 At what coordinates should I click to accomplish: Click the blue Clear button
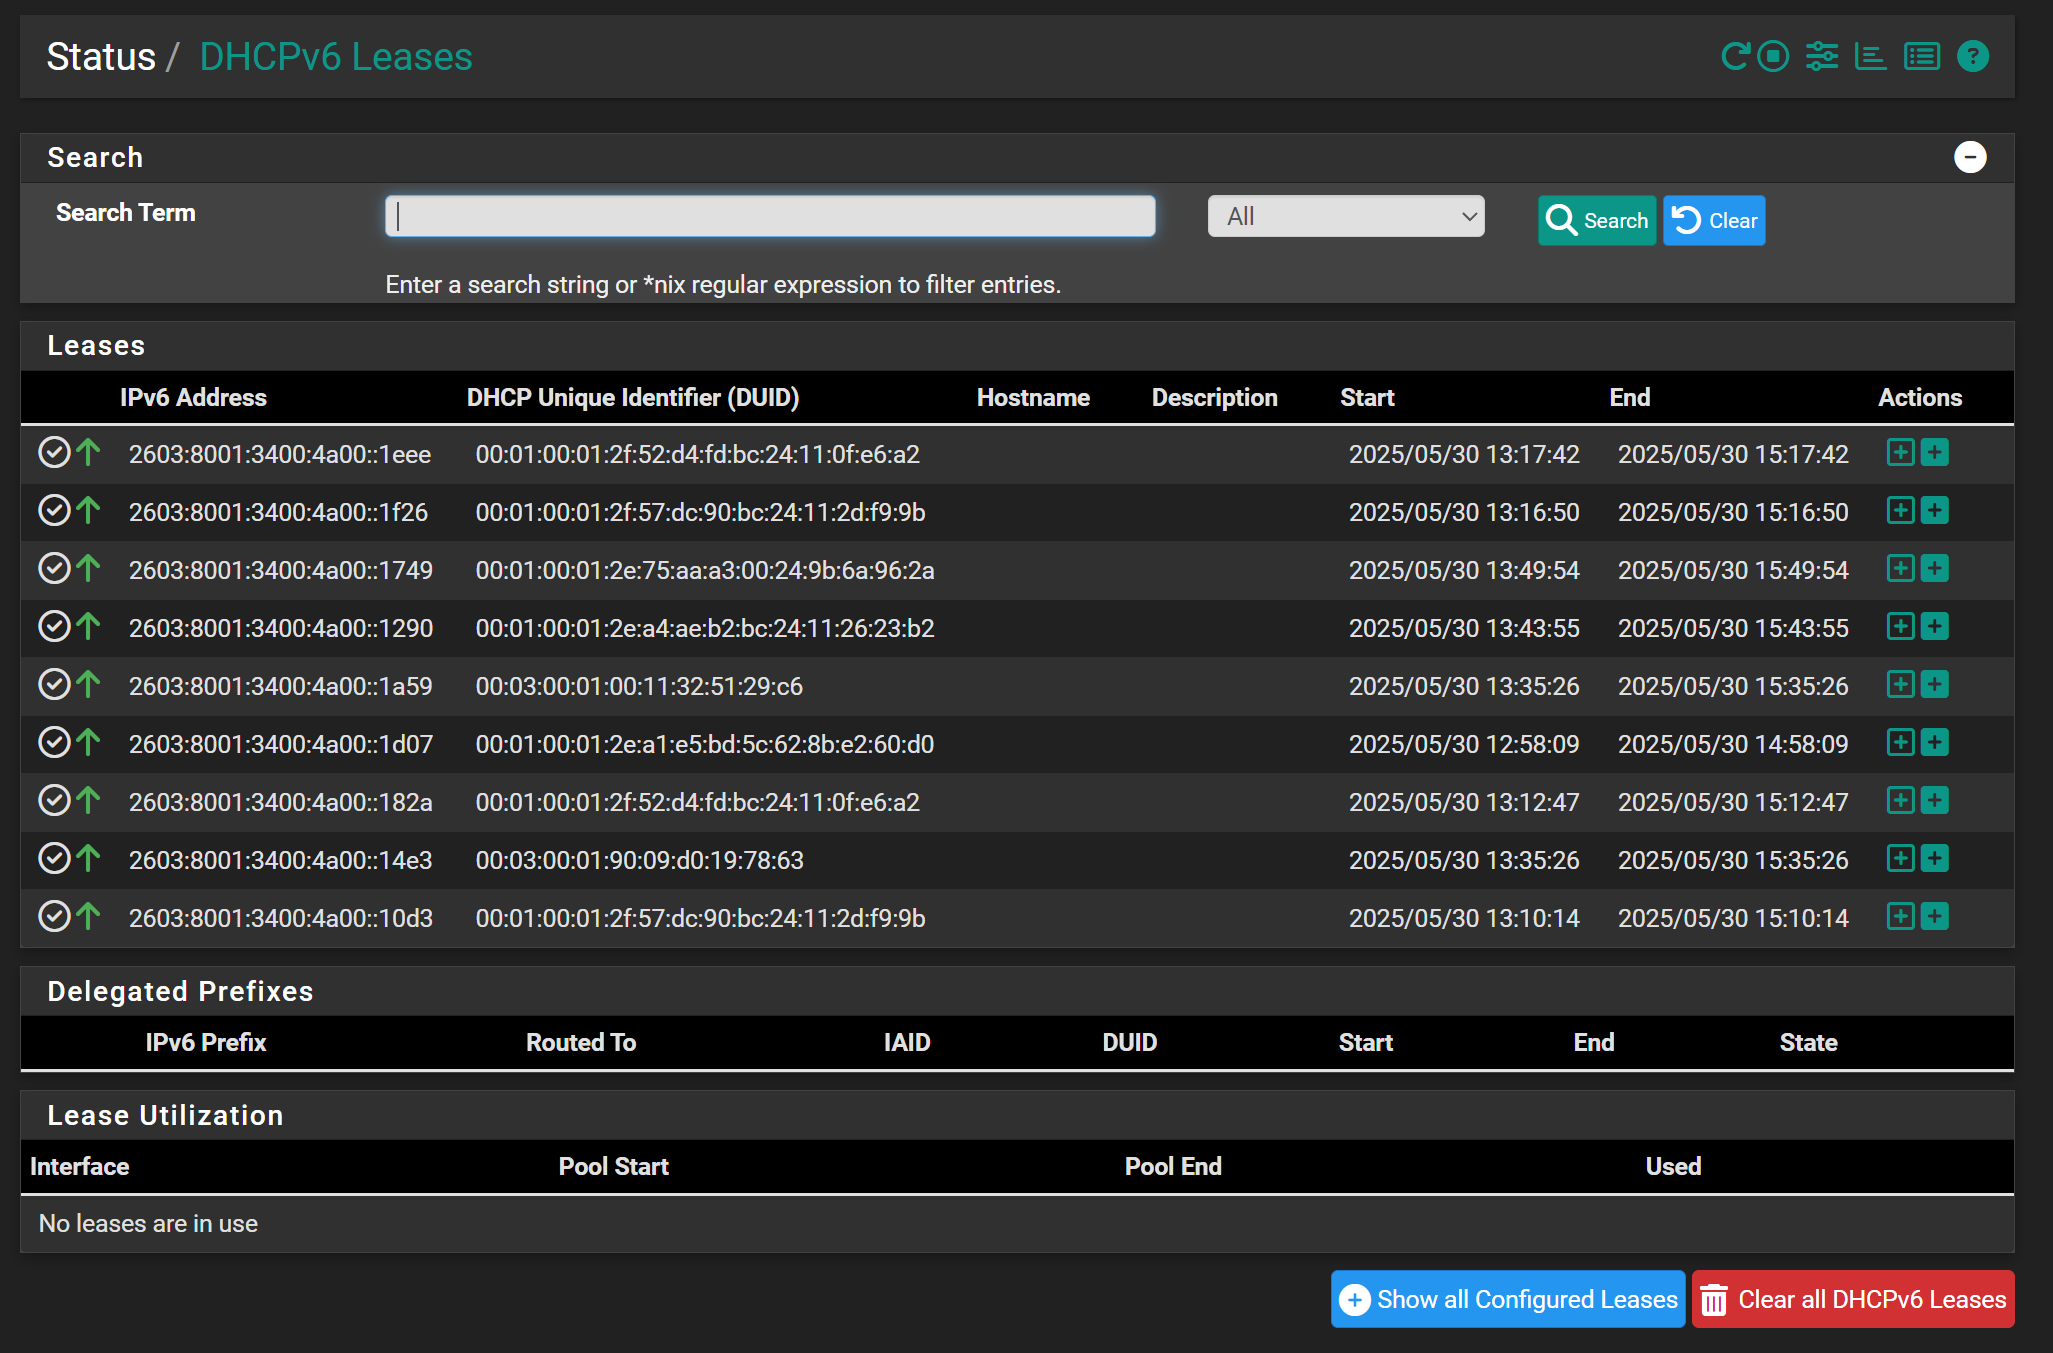[1714, 220]
